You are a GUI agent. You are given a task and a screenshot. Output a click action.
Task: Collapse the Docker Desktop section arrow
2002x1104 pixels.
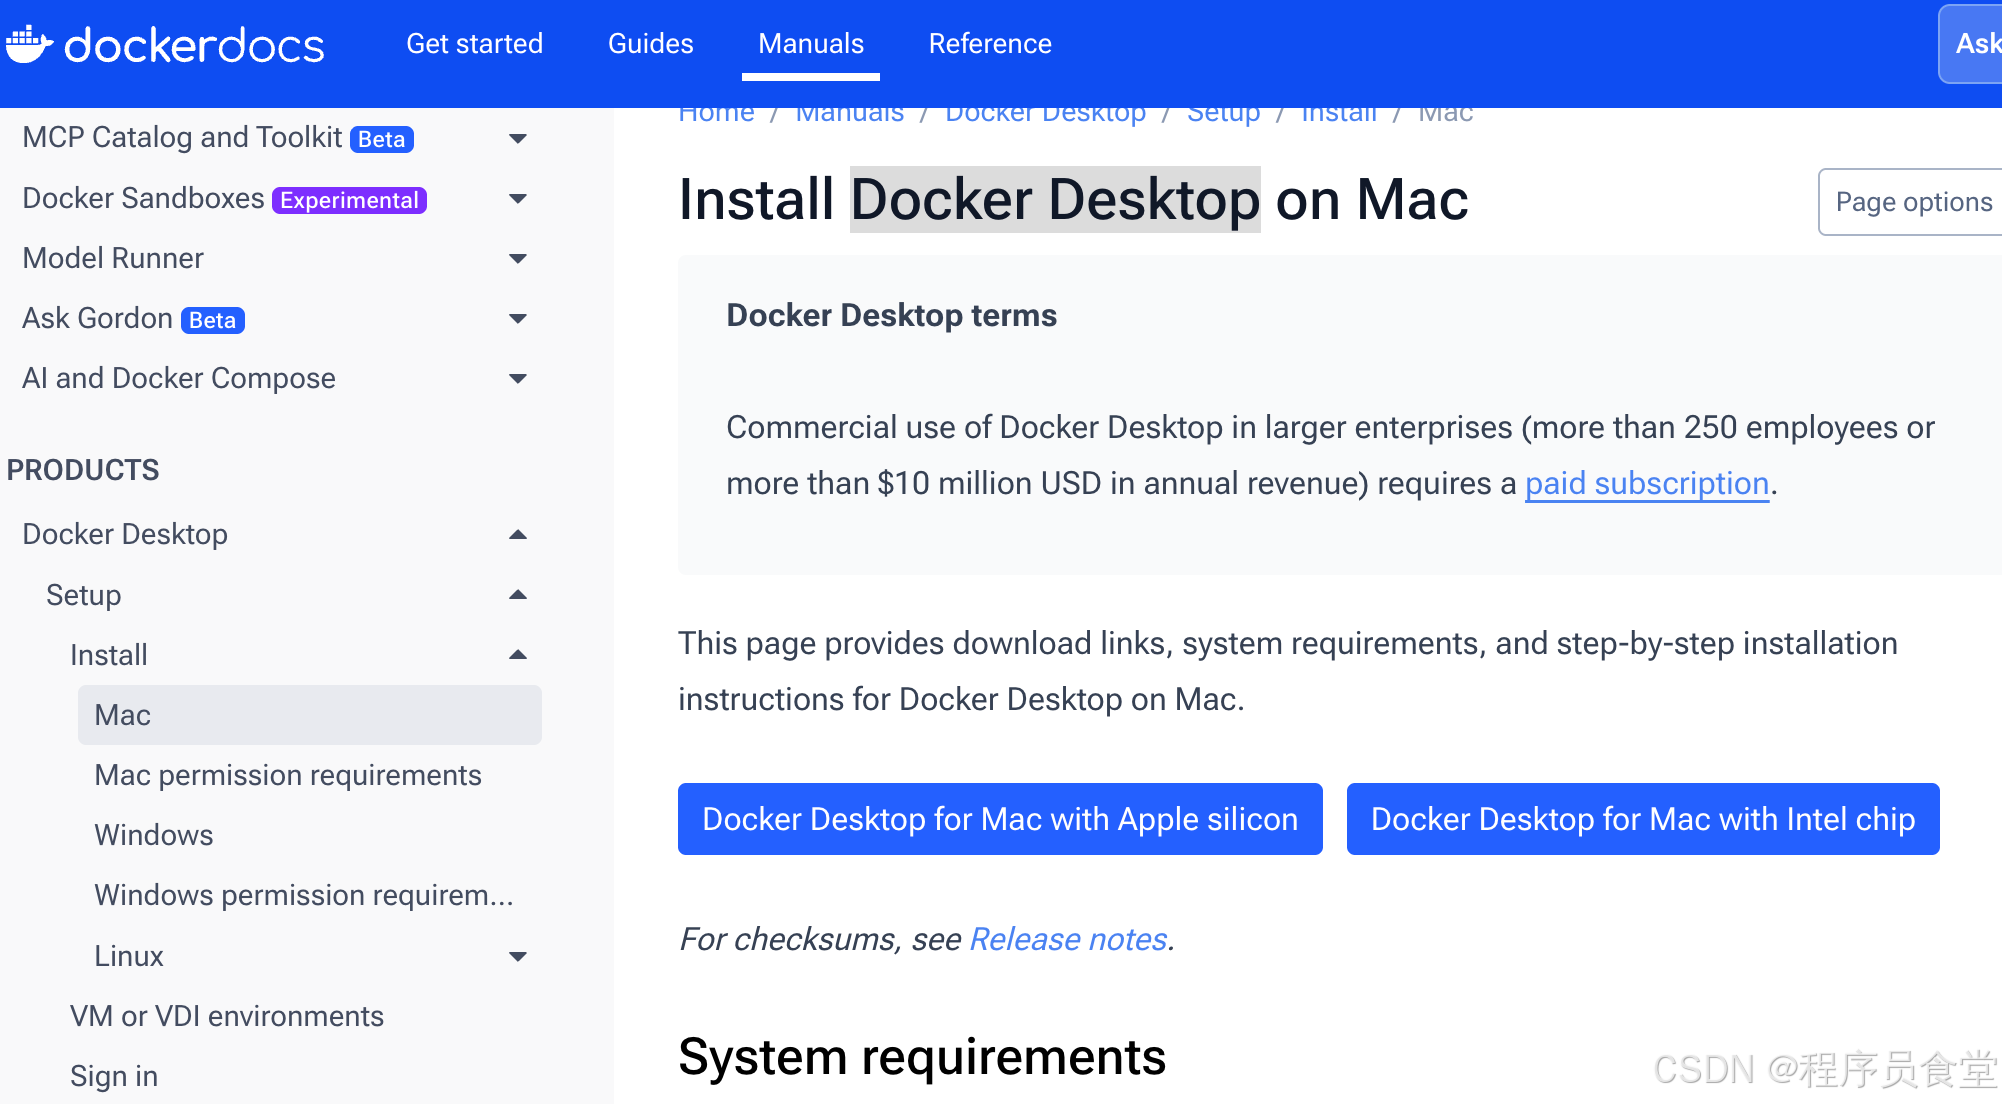click(517, 534)
